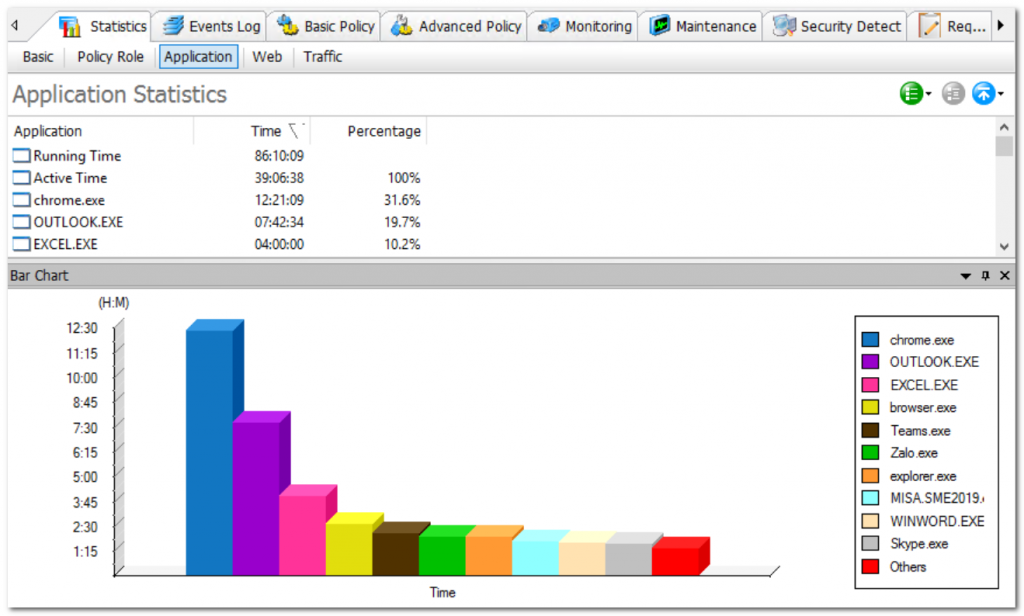
Task: Open the green list icon dropdown arrow
Action: pyautogui.click(x=929, y=94)
